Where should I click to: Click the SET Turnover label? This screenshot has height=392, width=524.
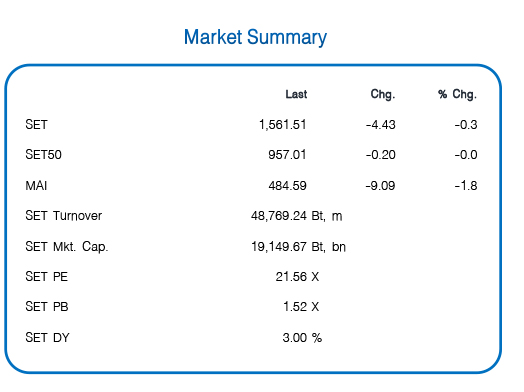tap(63, 216)
